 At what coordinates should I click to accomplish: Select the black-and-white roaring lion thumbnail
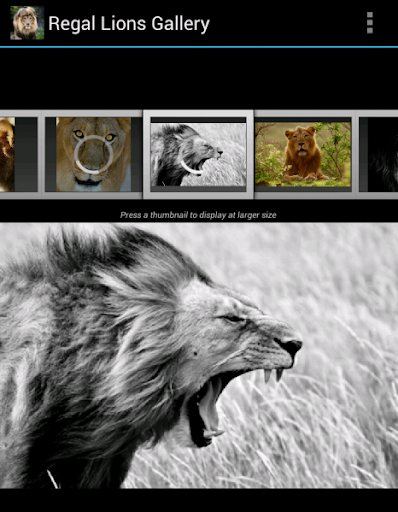pos(198,154)
